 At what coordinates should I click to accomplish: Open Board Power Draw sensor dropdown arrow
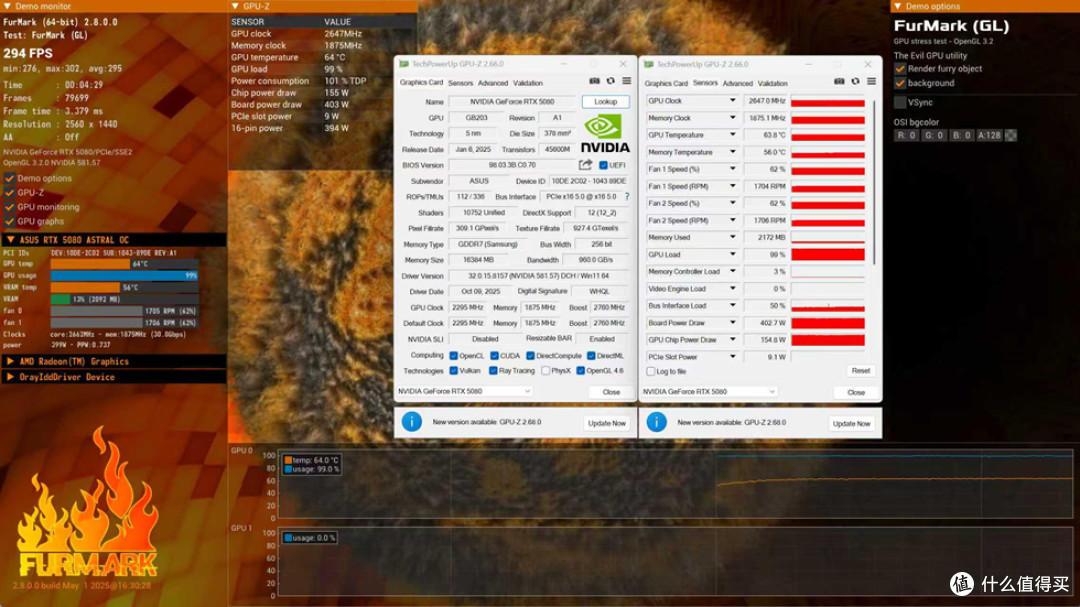(x=732, y=322)
